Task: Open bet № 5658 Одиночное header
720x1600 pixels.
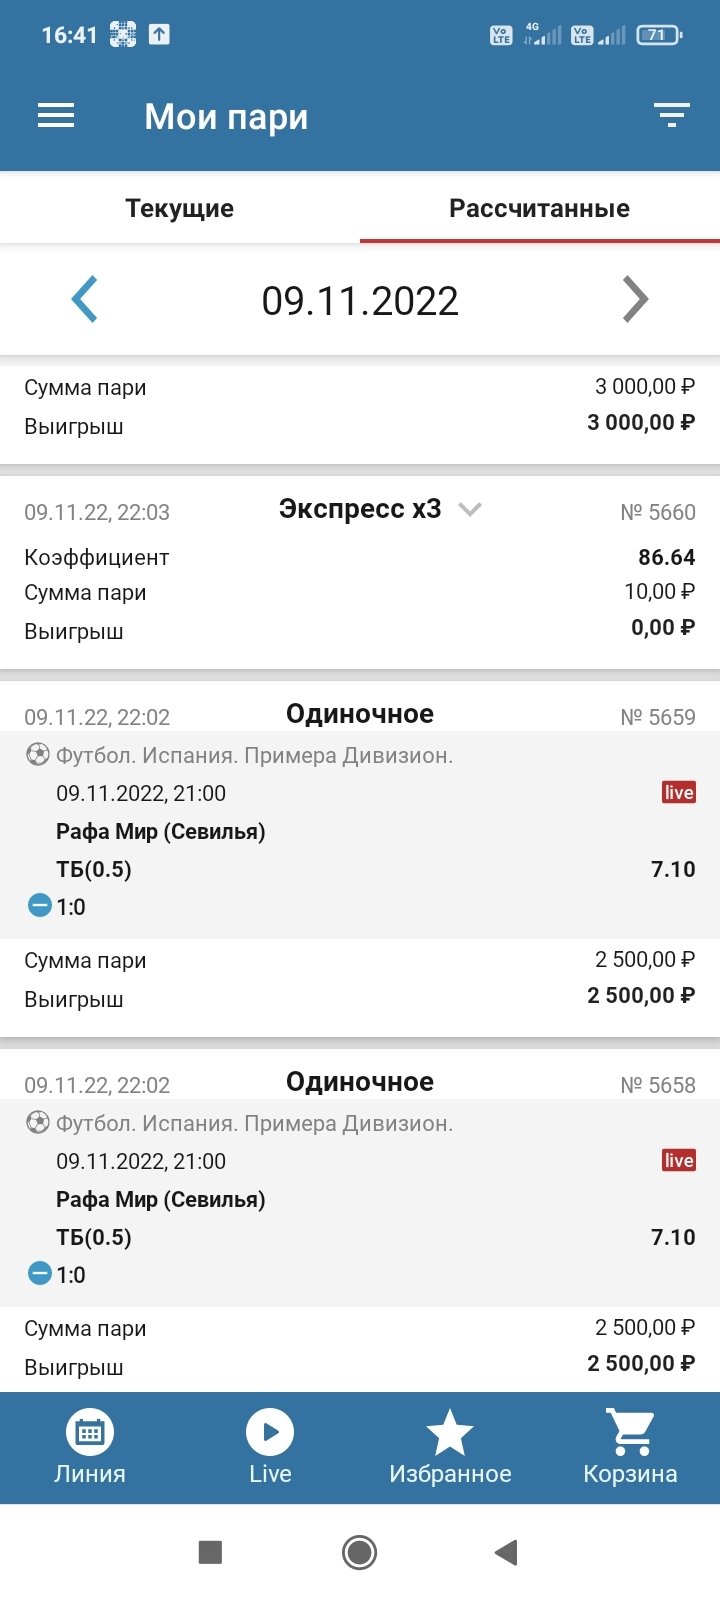Action: pos(360,1082)
